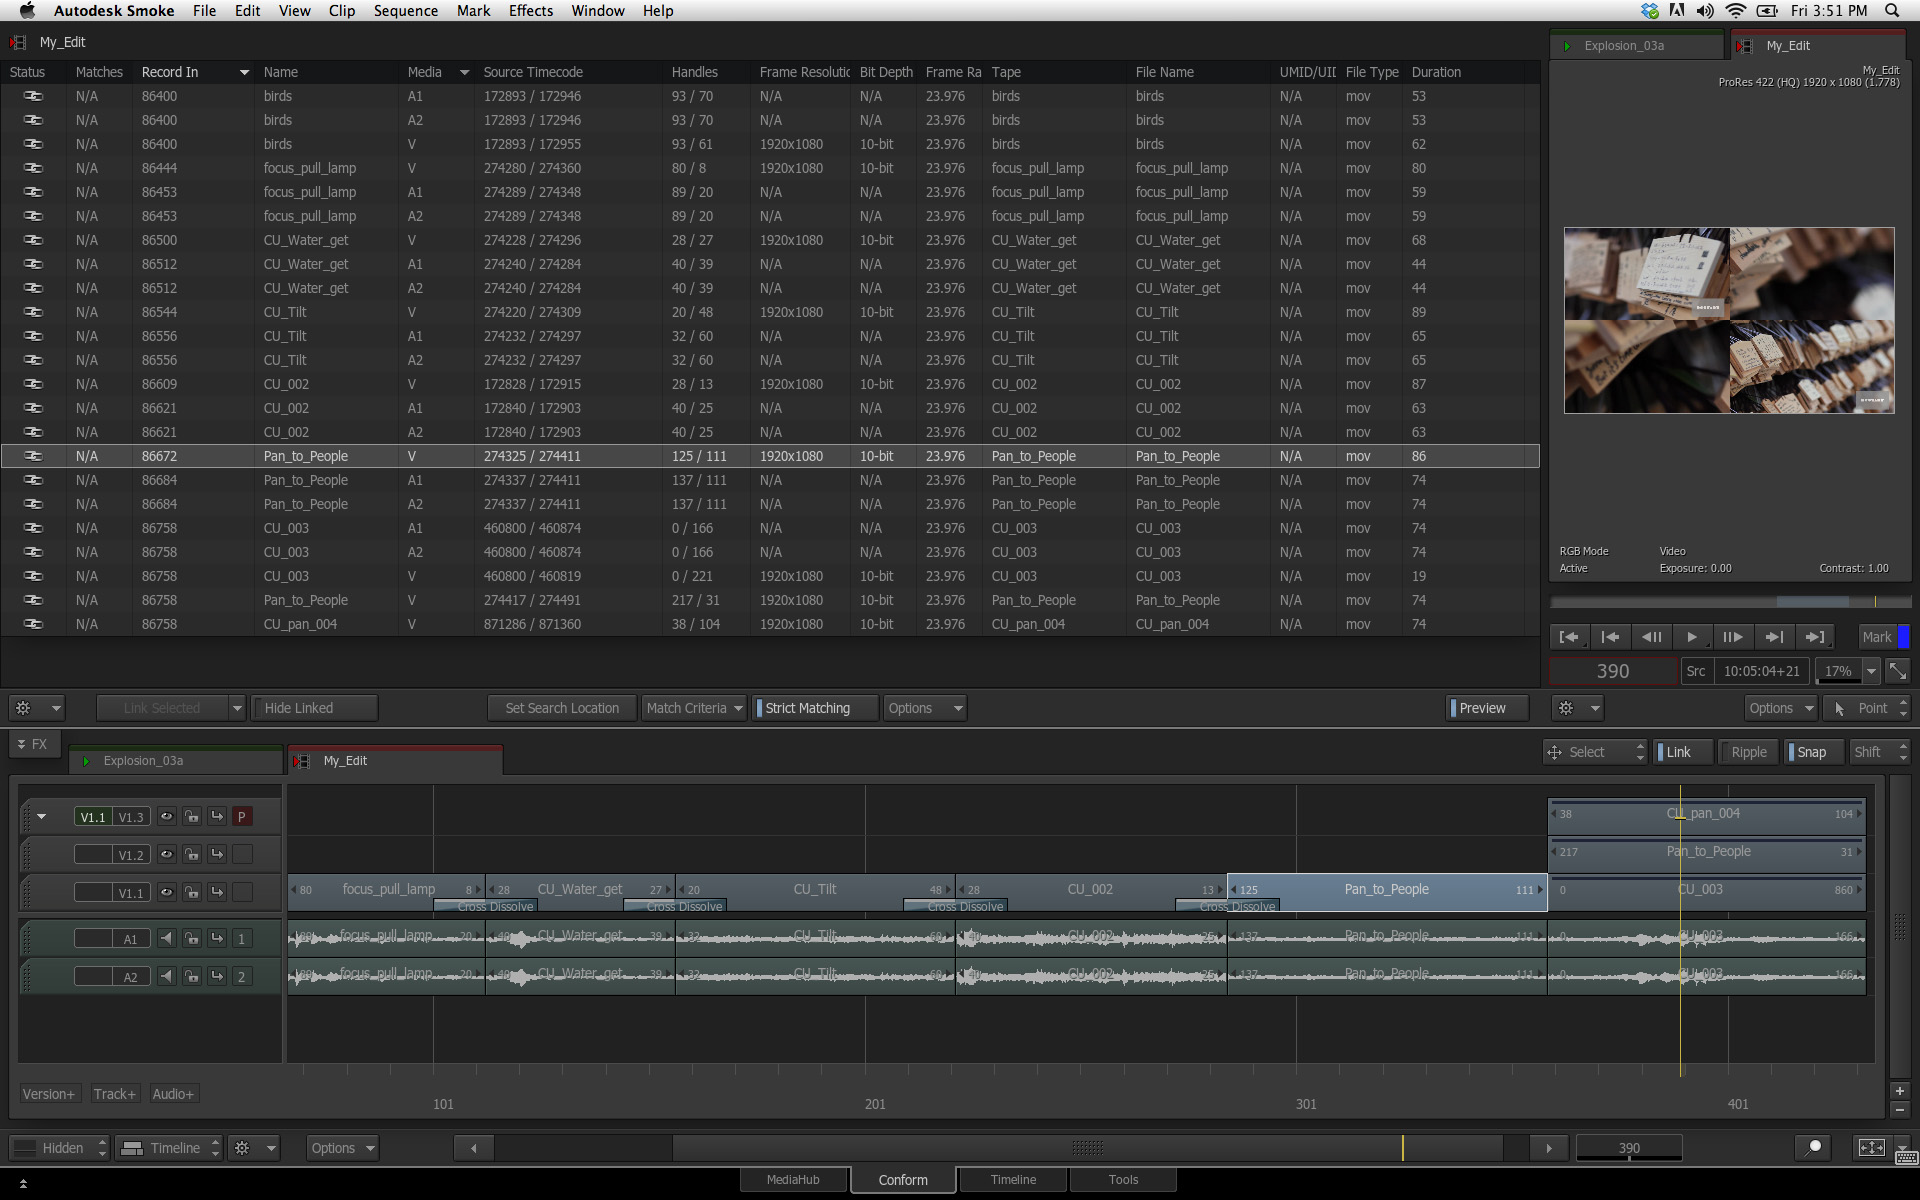Open the viewer zoom 17% dropdown
1920x1200 pixels.
[1871, 671]
